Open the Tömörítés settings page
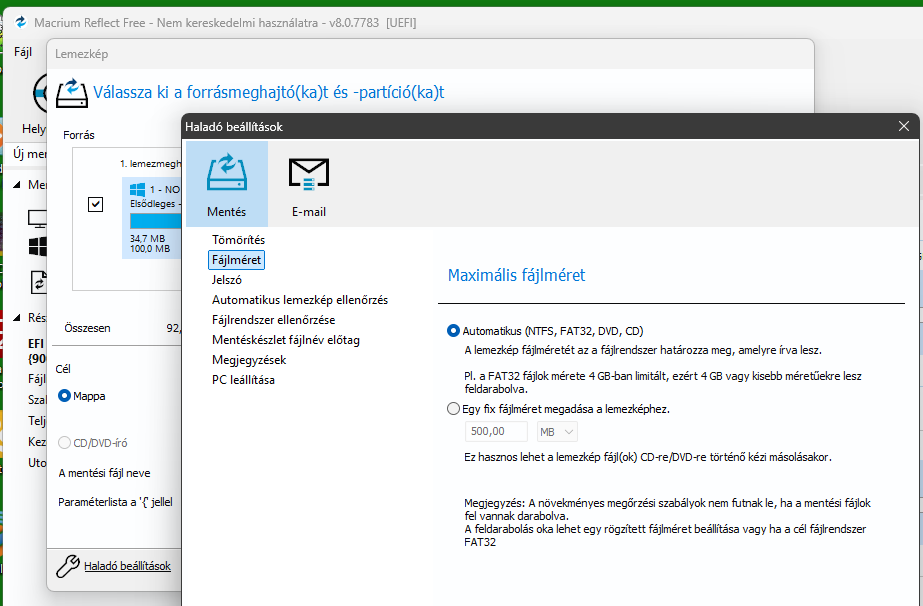This screenshot has height=606, width=923. pos(238,240)
